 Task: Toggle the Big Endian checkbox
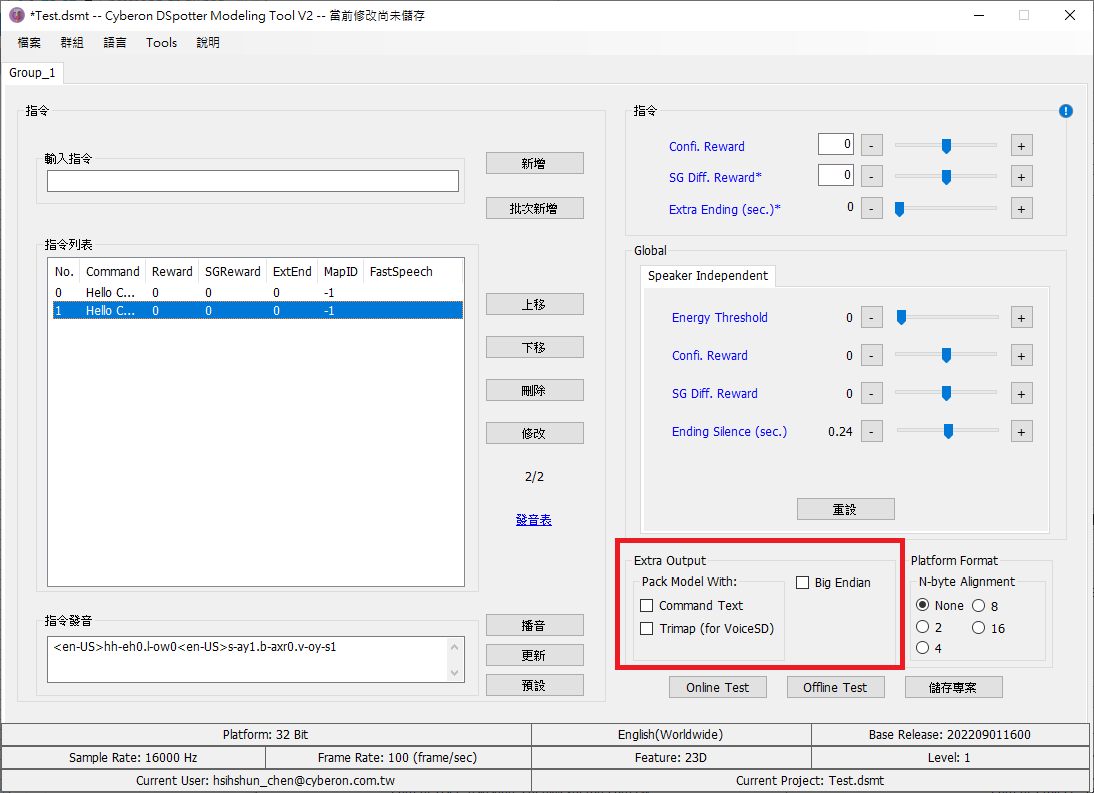coord(803,583)
